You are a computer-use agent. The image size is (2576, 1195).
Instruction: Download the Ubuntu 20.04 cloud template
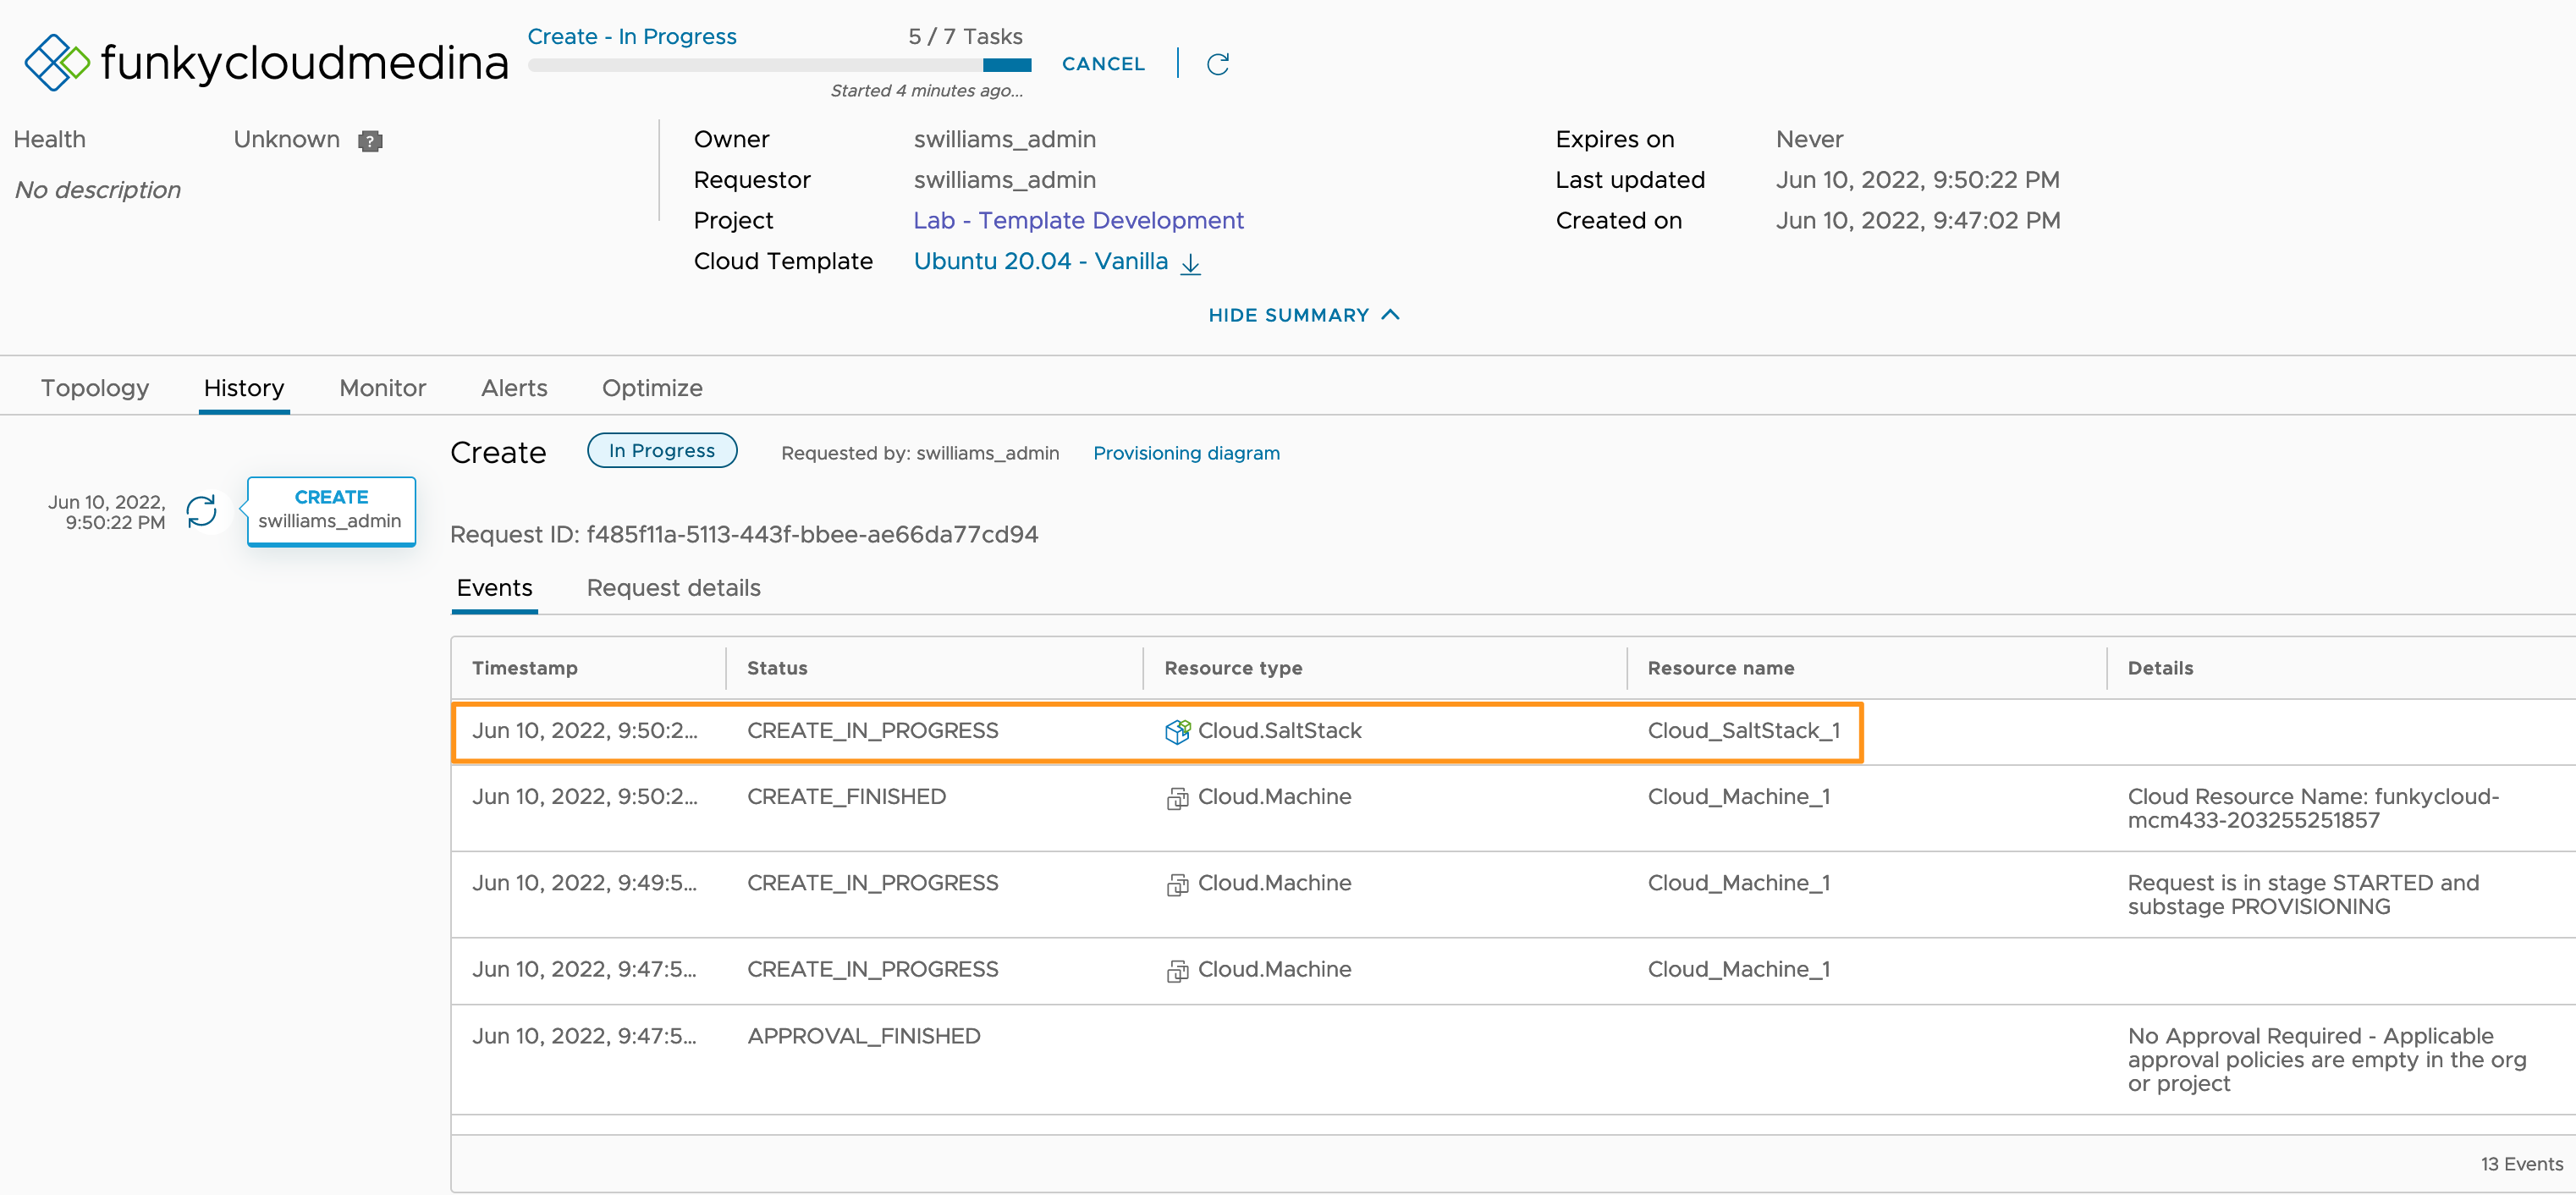[x=1190, y=263]
